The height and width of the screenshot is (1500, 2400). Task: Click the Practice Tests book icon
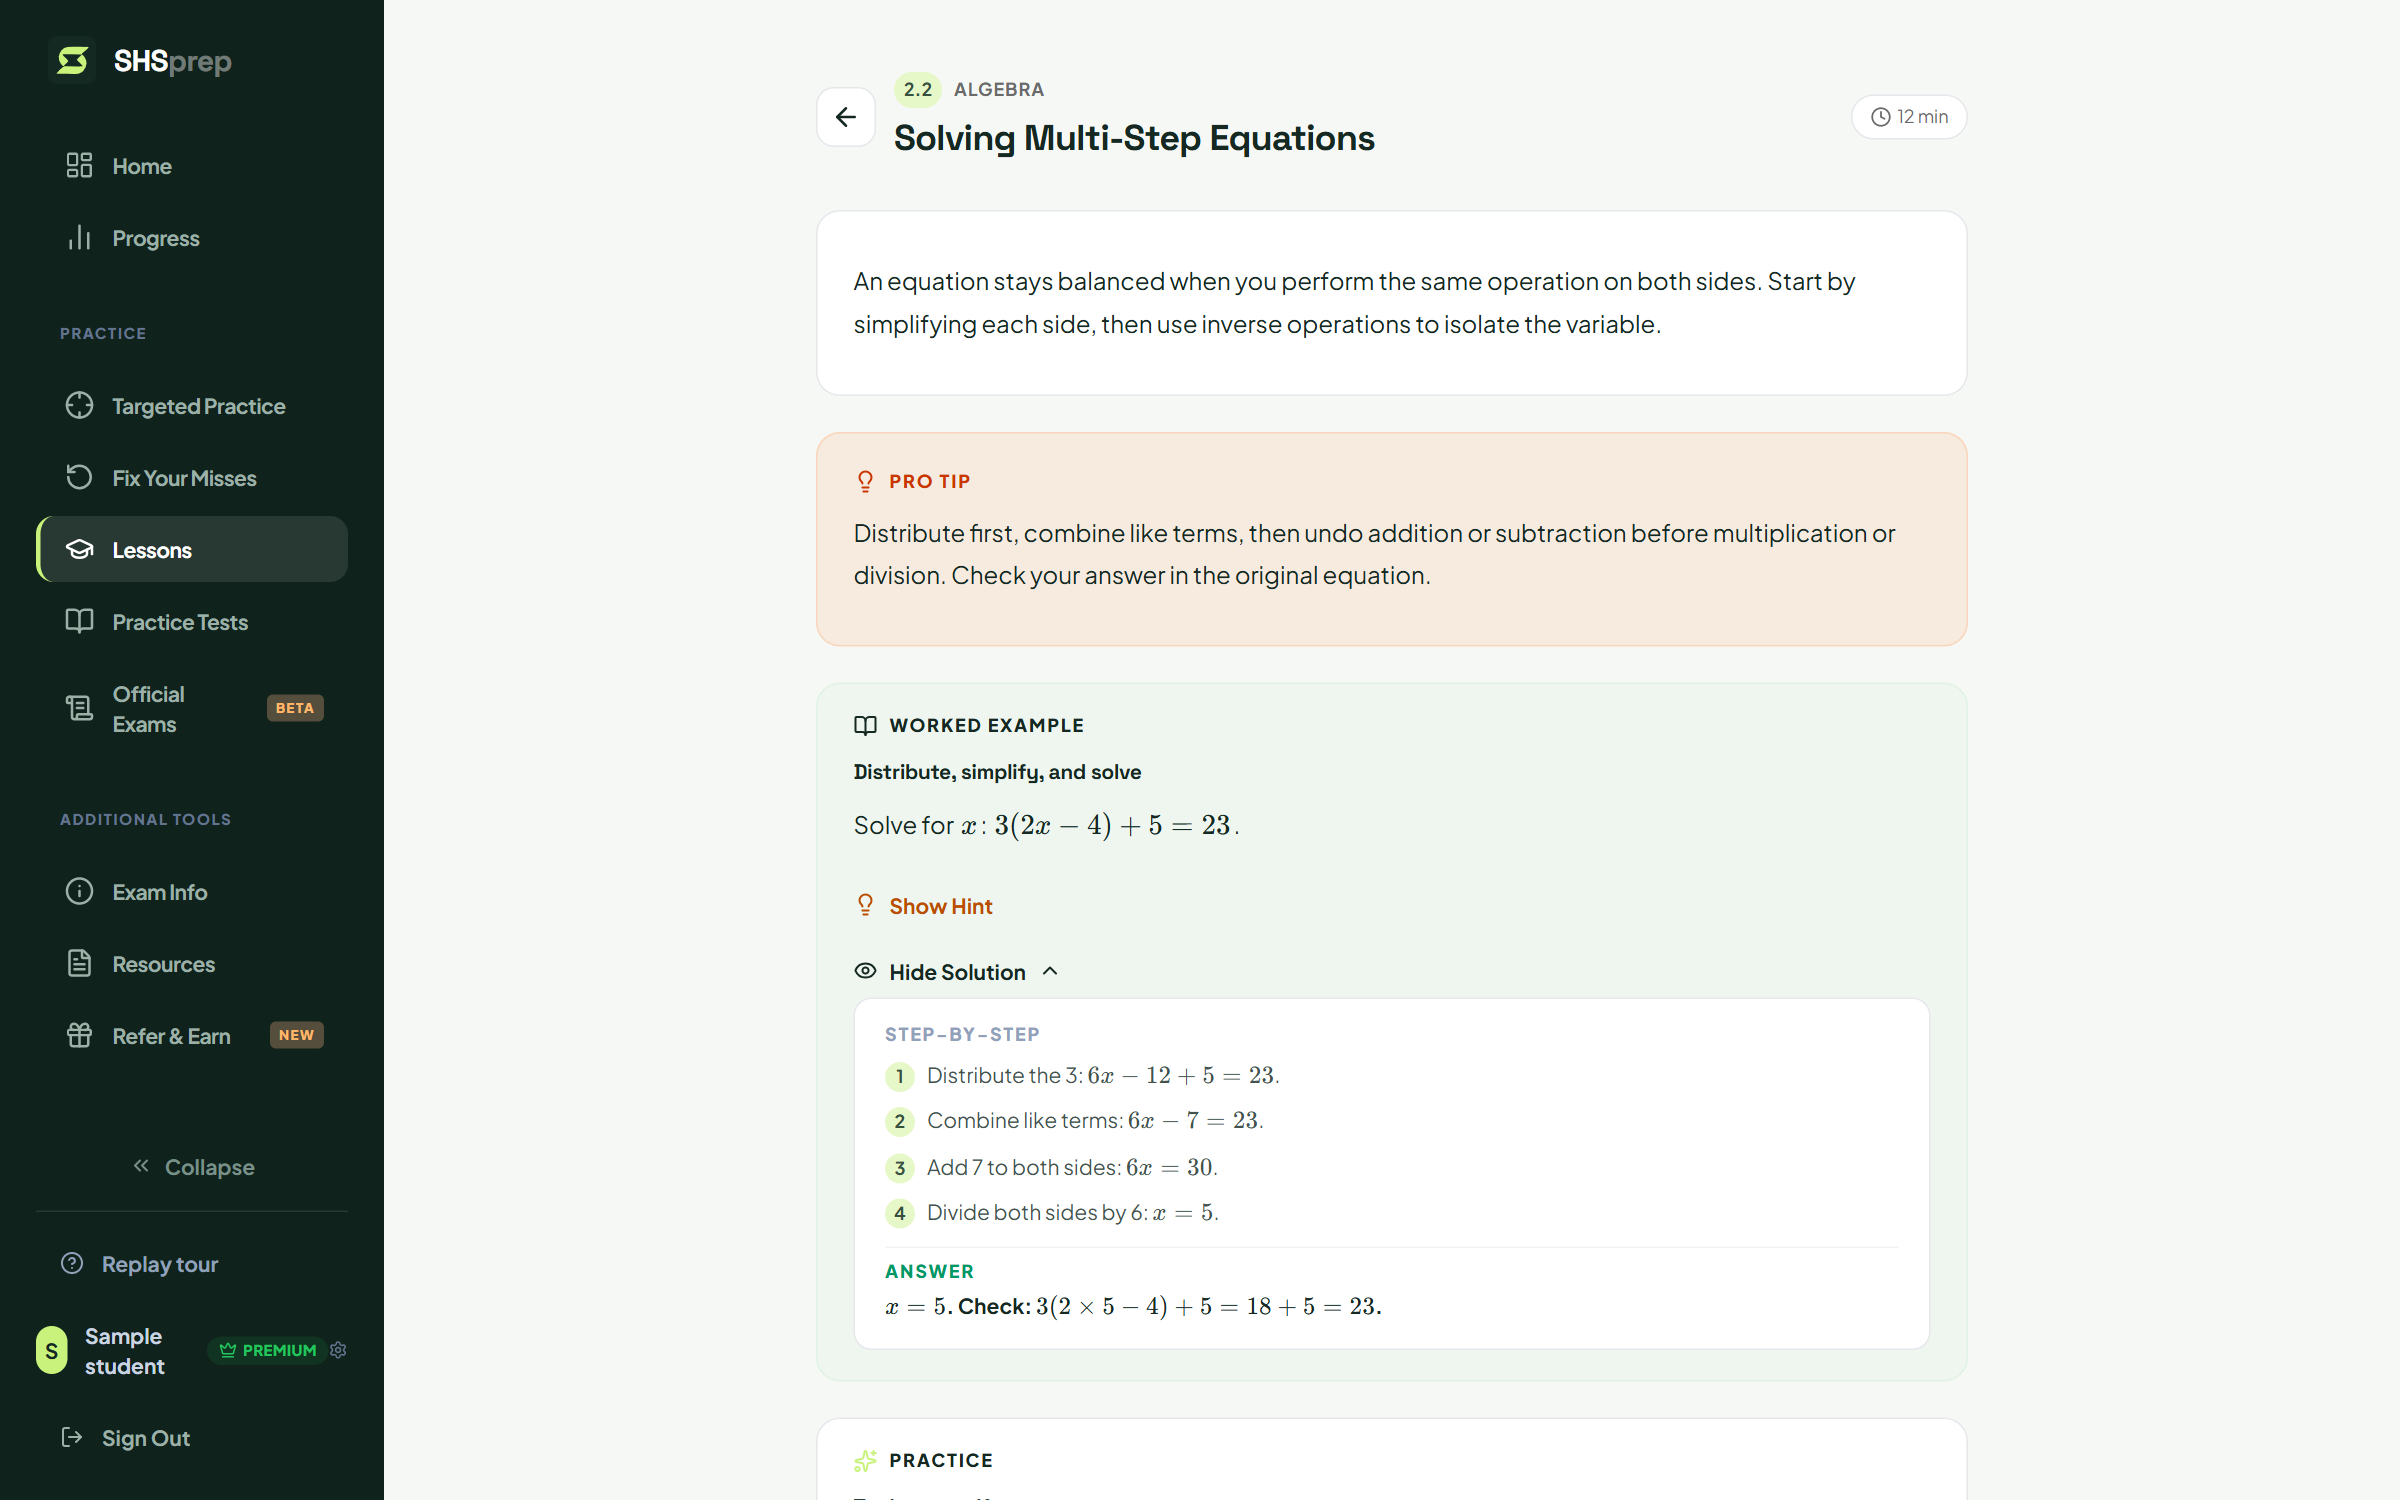pyautogui.click(x=80, y=622)
